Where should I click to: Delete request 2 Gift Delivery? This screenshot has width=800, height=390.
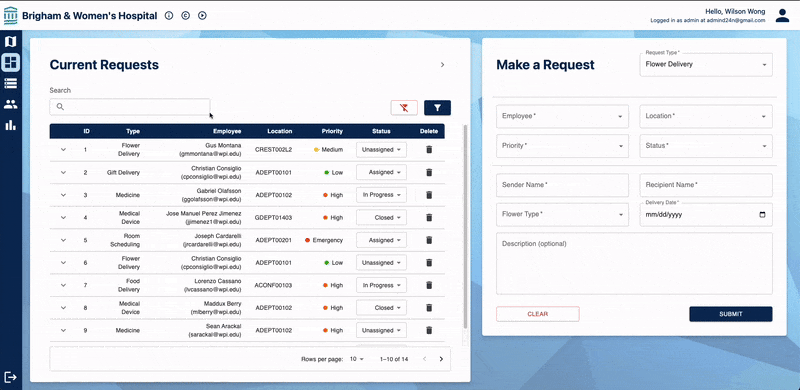coord(429,173)
